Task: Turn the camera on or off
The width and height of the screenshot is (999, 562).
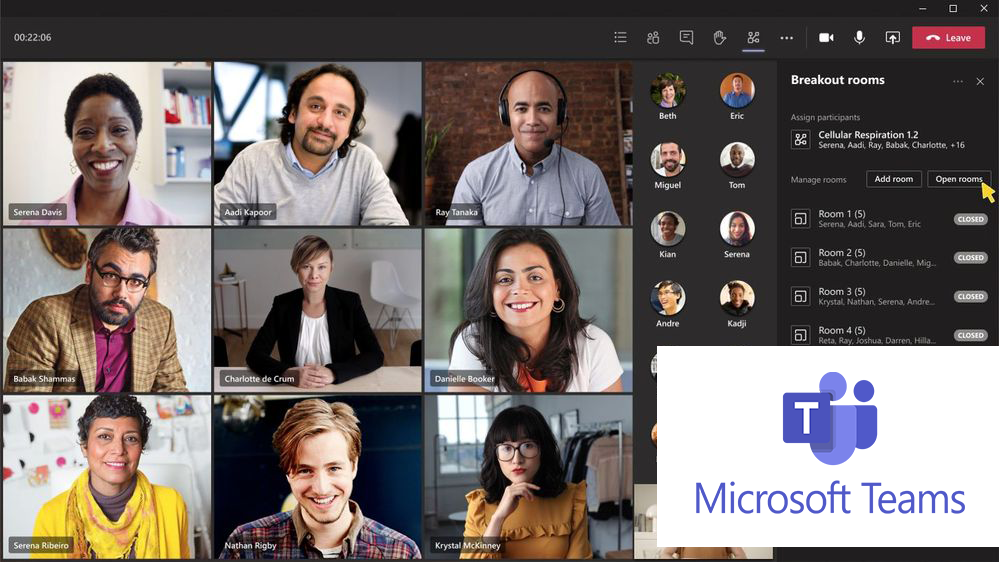Action: (826, 38)
